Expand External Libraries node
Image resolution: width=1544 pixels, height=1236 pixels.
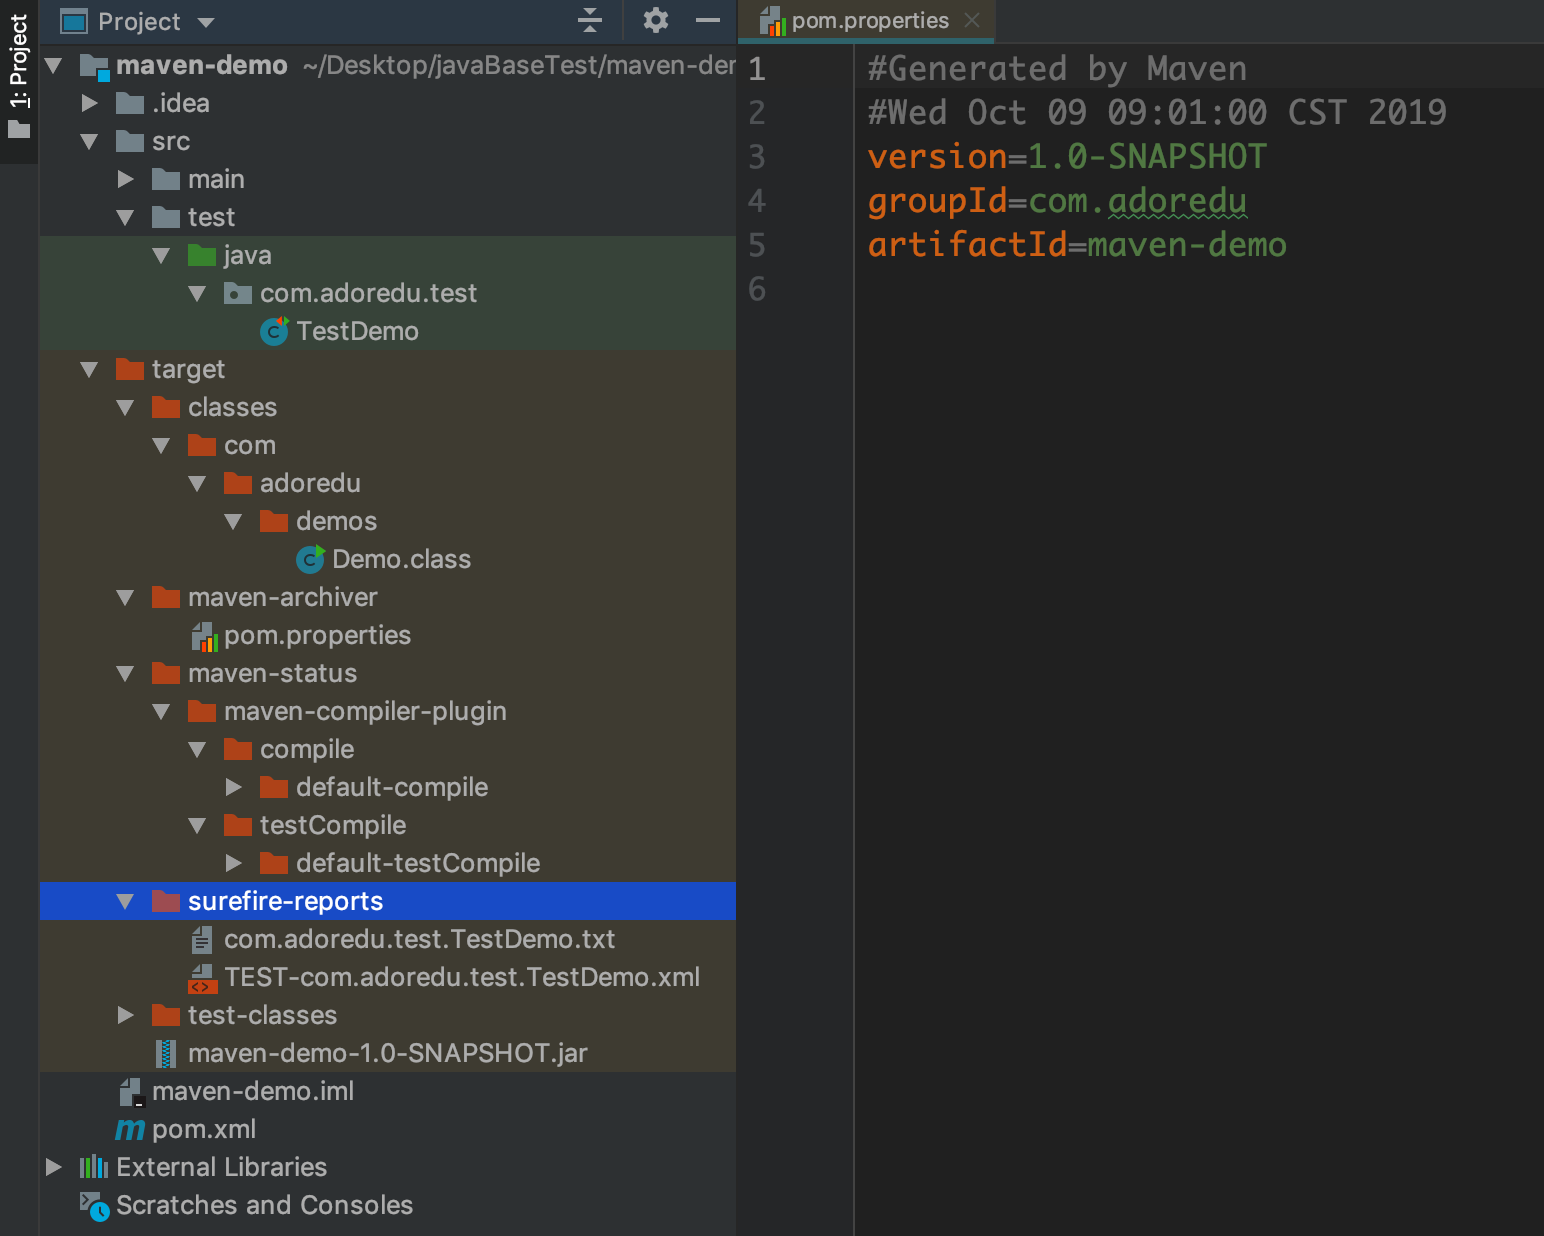[x=53, y=1167]
